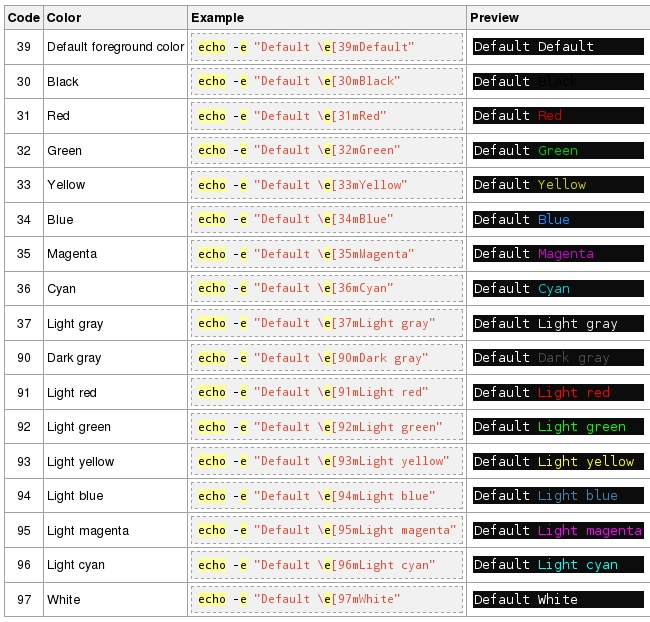The height and width of the screenshot is (622, 650).
Task: Click the 'Default White' terminal preview
Action: (558, 599)
